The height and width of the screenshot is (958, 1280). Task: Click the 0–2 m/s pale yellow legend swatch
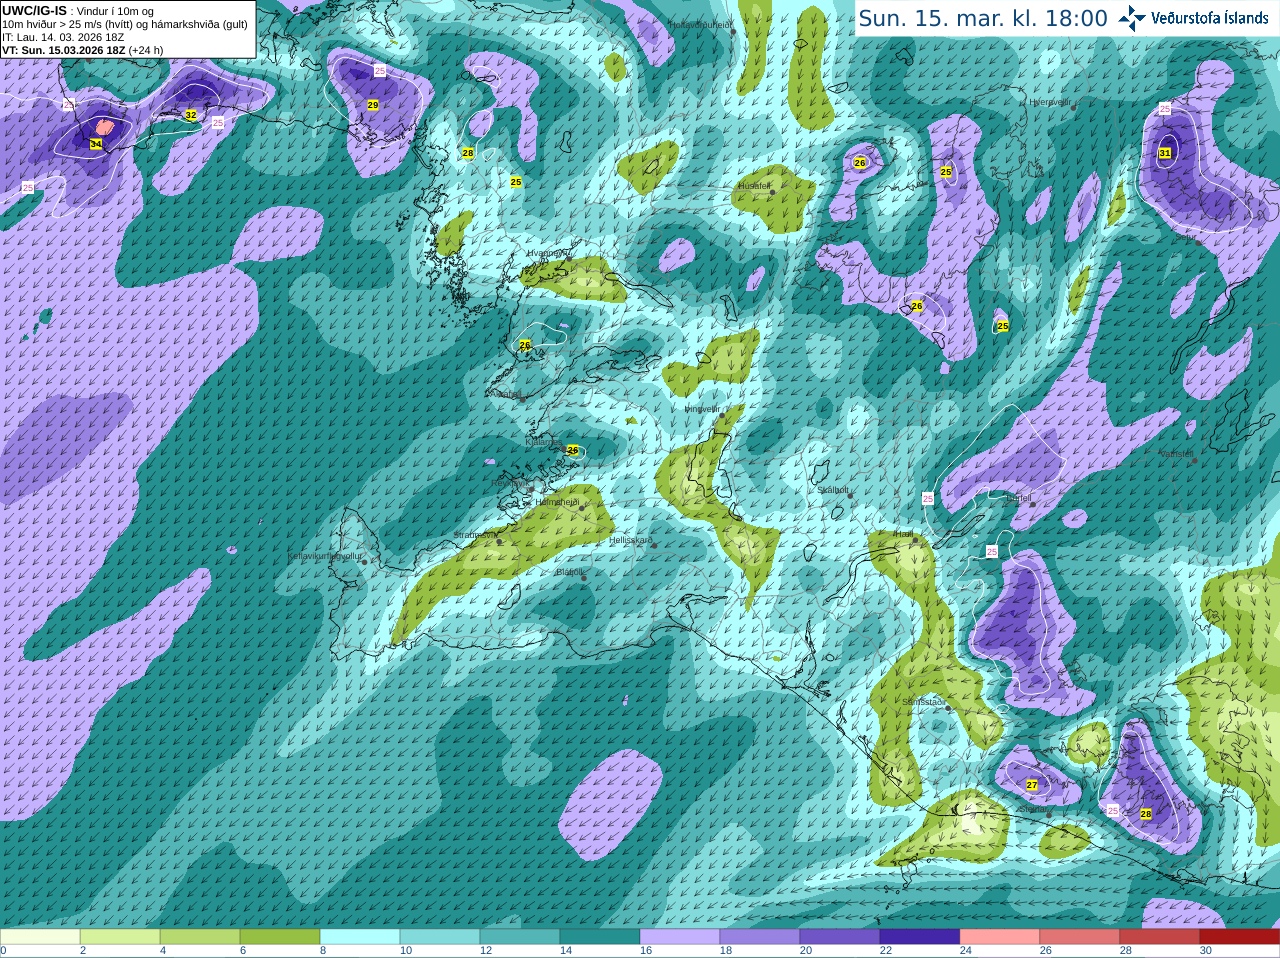point(40,937)
